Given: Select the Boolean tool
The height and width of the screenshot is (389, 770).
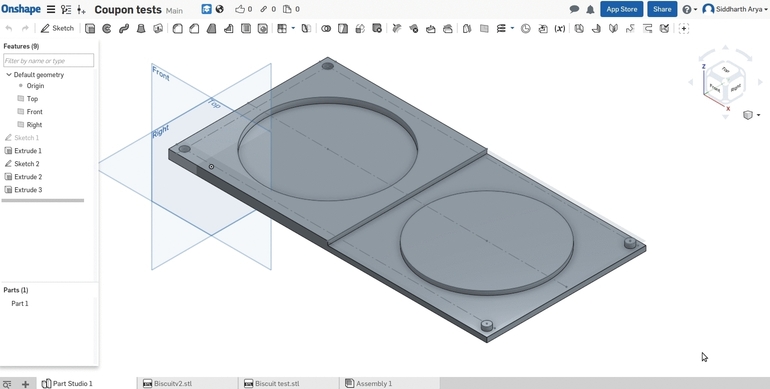Looking at the screenshot, I should (326, 28).
